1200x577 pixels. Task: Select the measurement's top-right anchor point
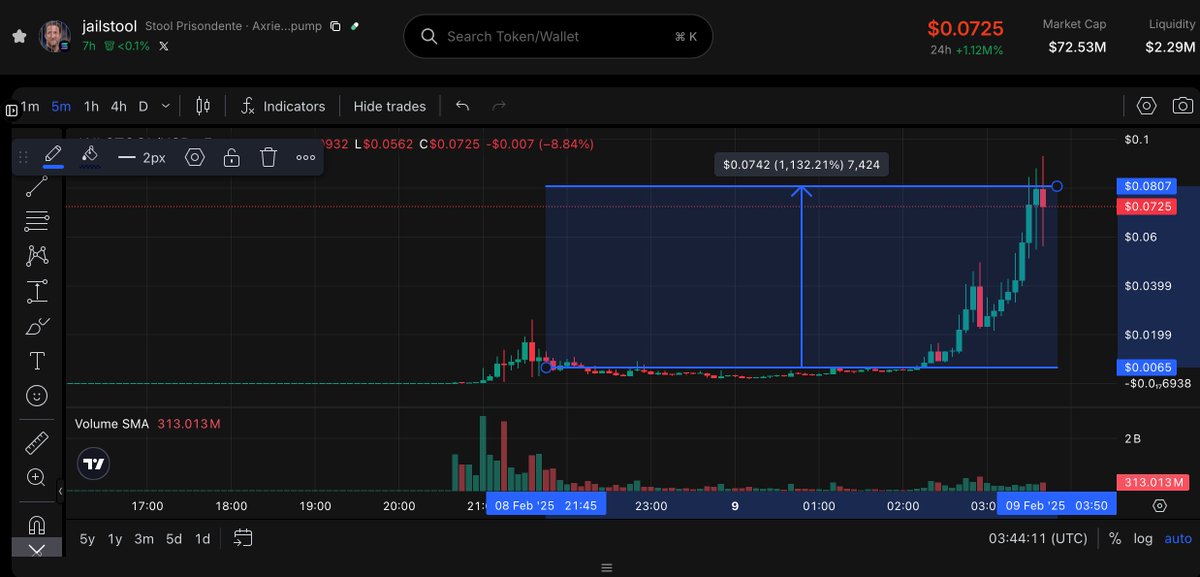[x=1057, y=186]
